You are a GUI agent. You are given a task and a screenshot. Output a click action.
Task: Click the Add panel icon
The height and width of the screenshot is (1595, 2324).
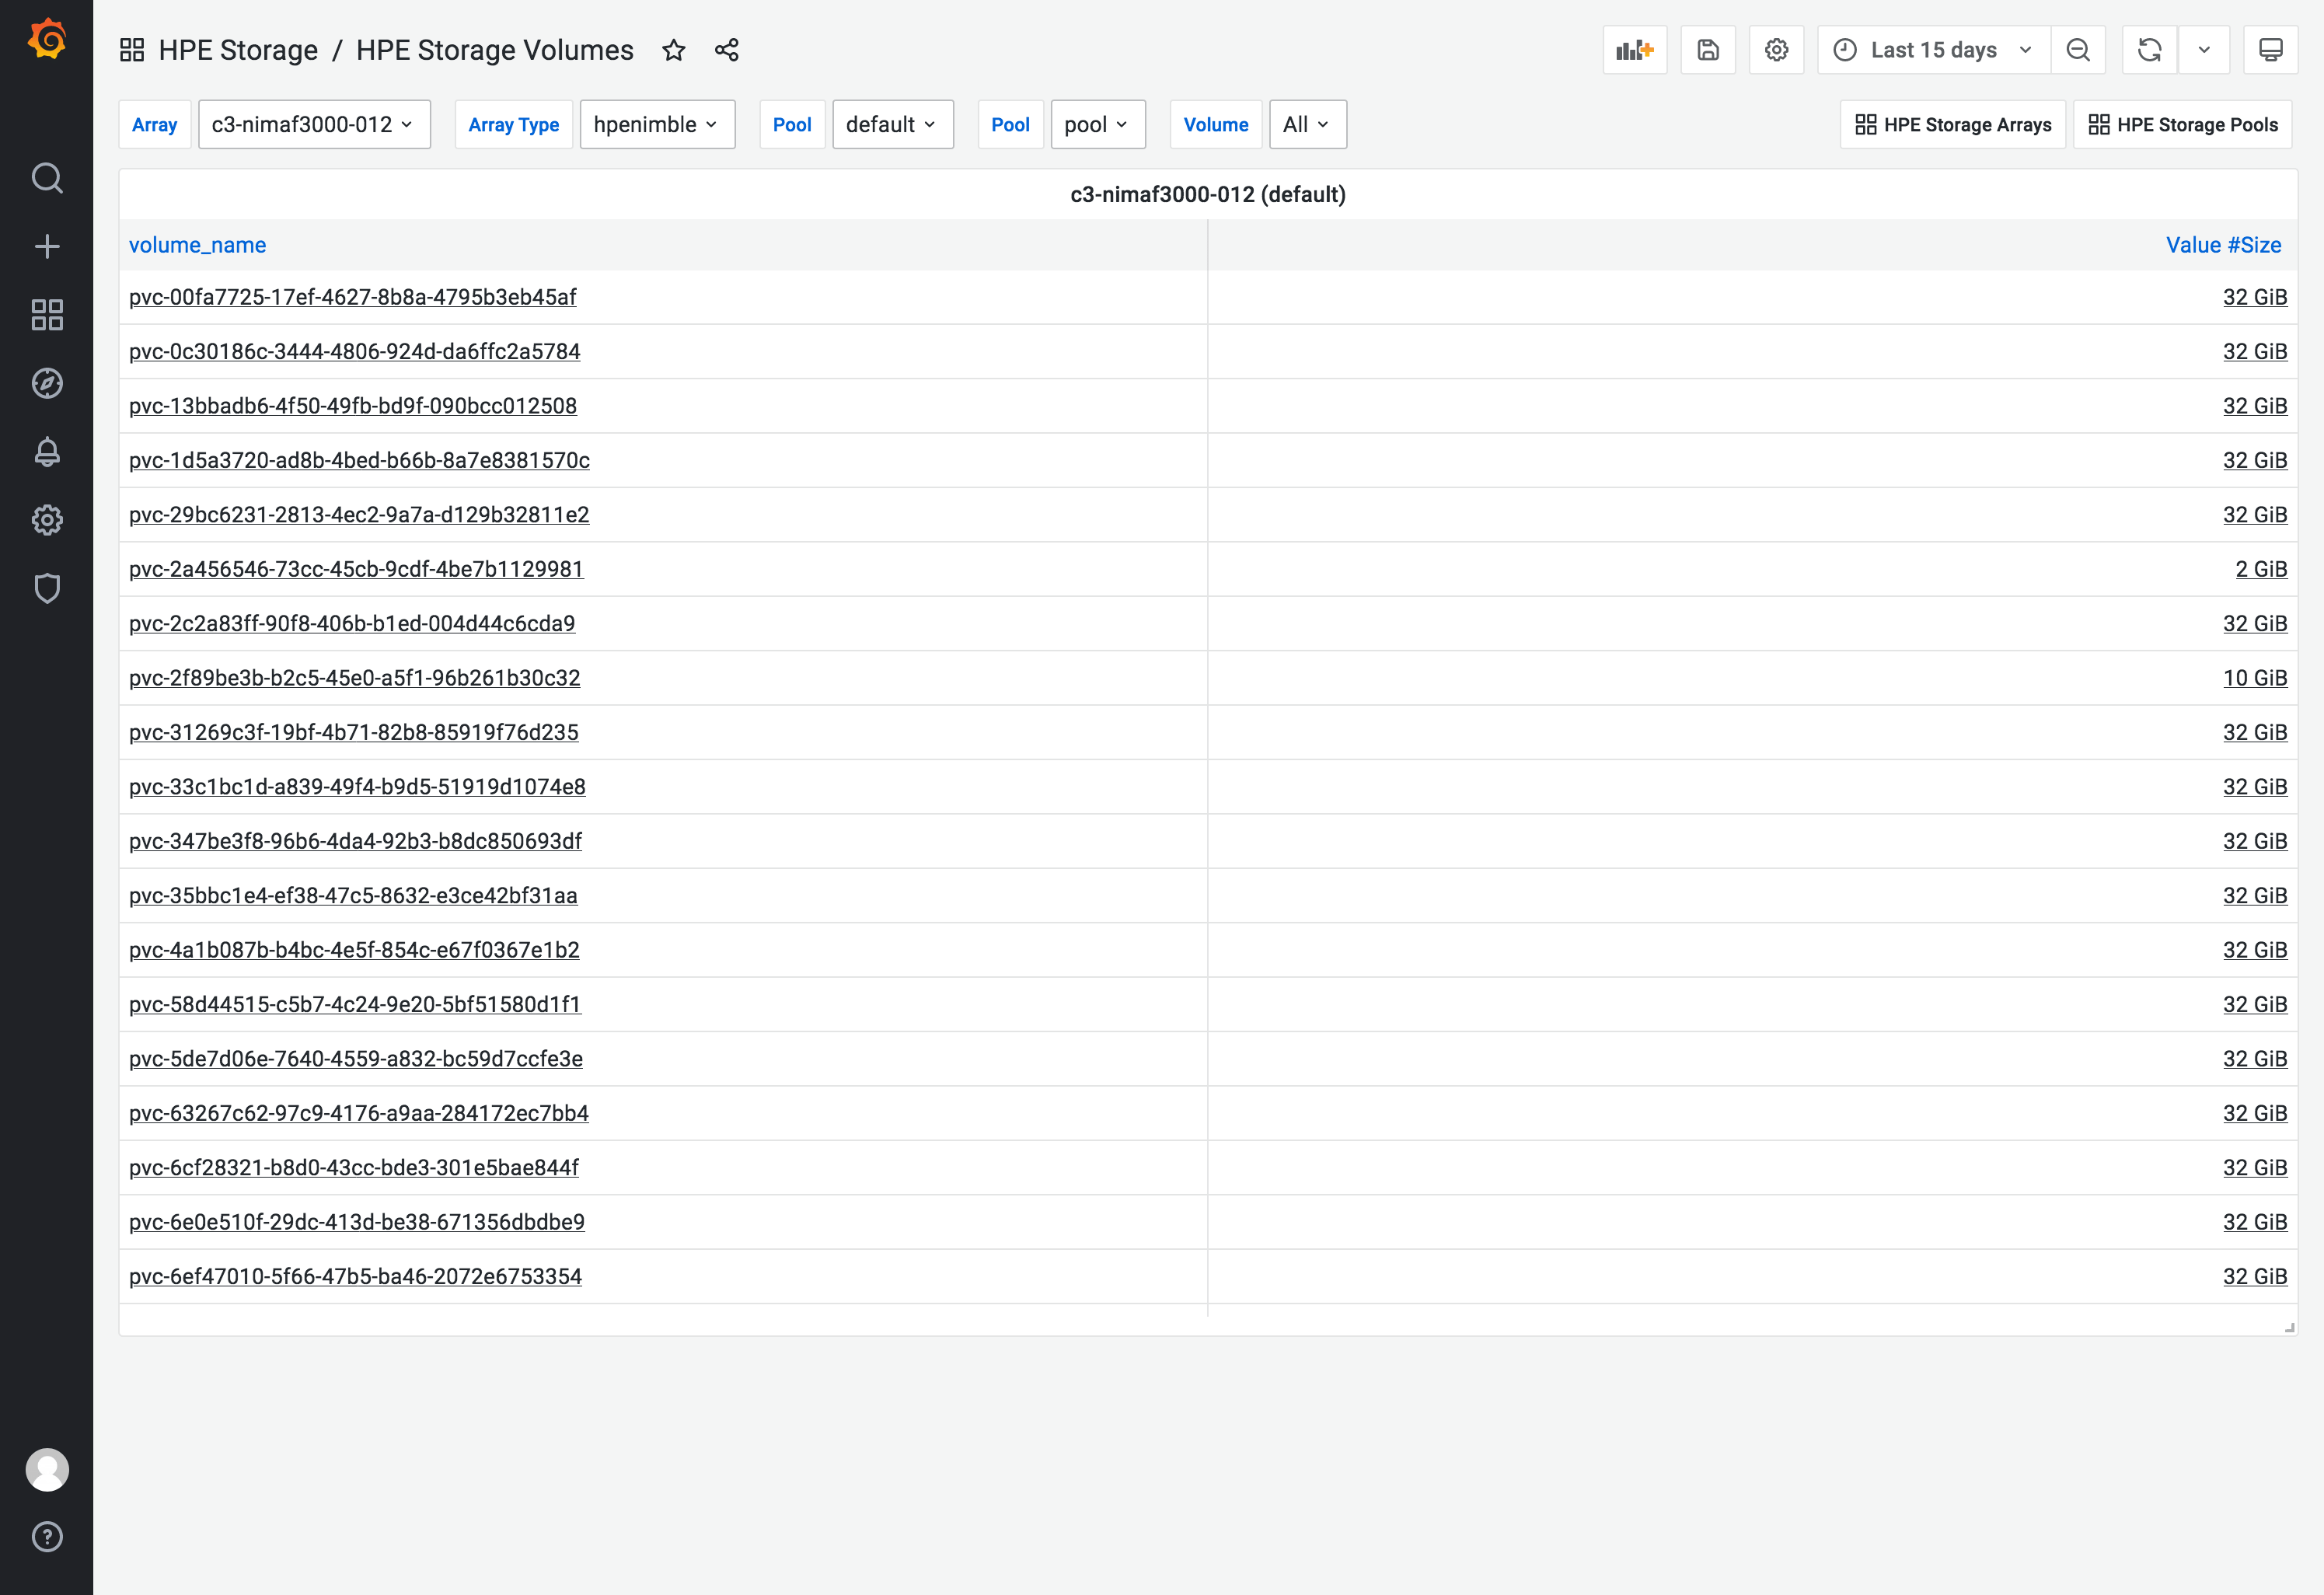click(1634, 50)
